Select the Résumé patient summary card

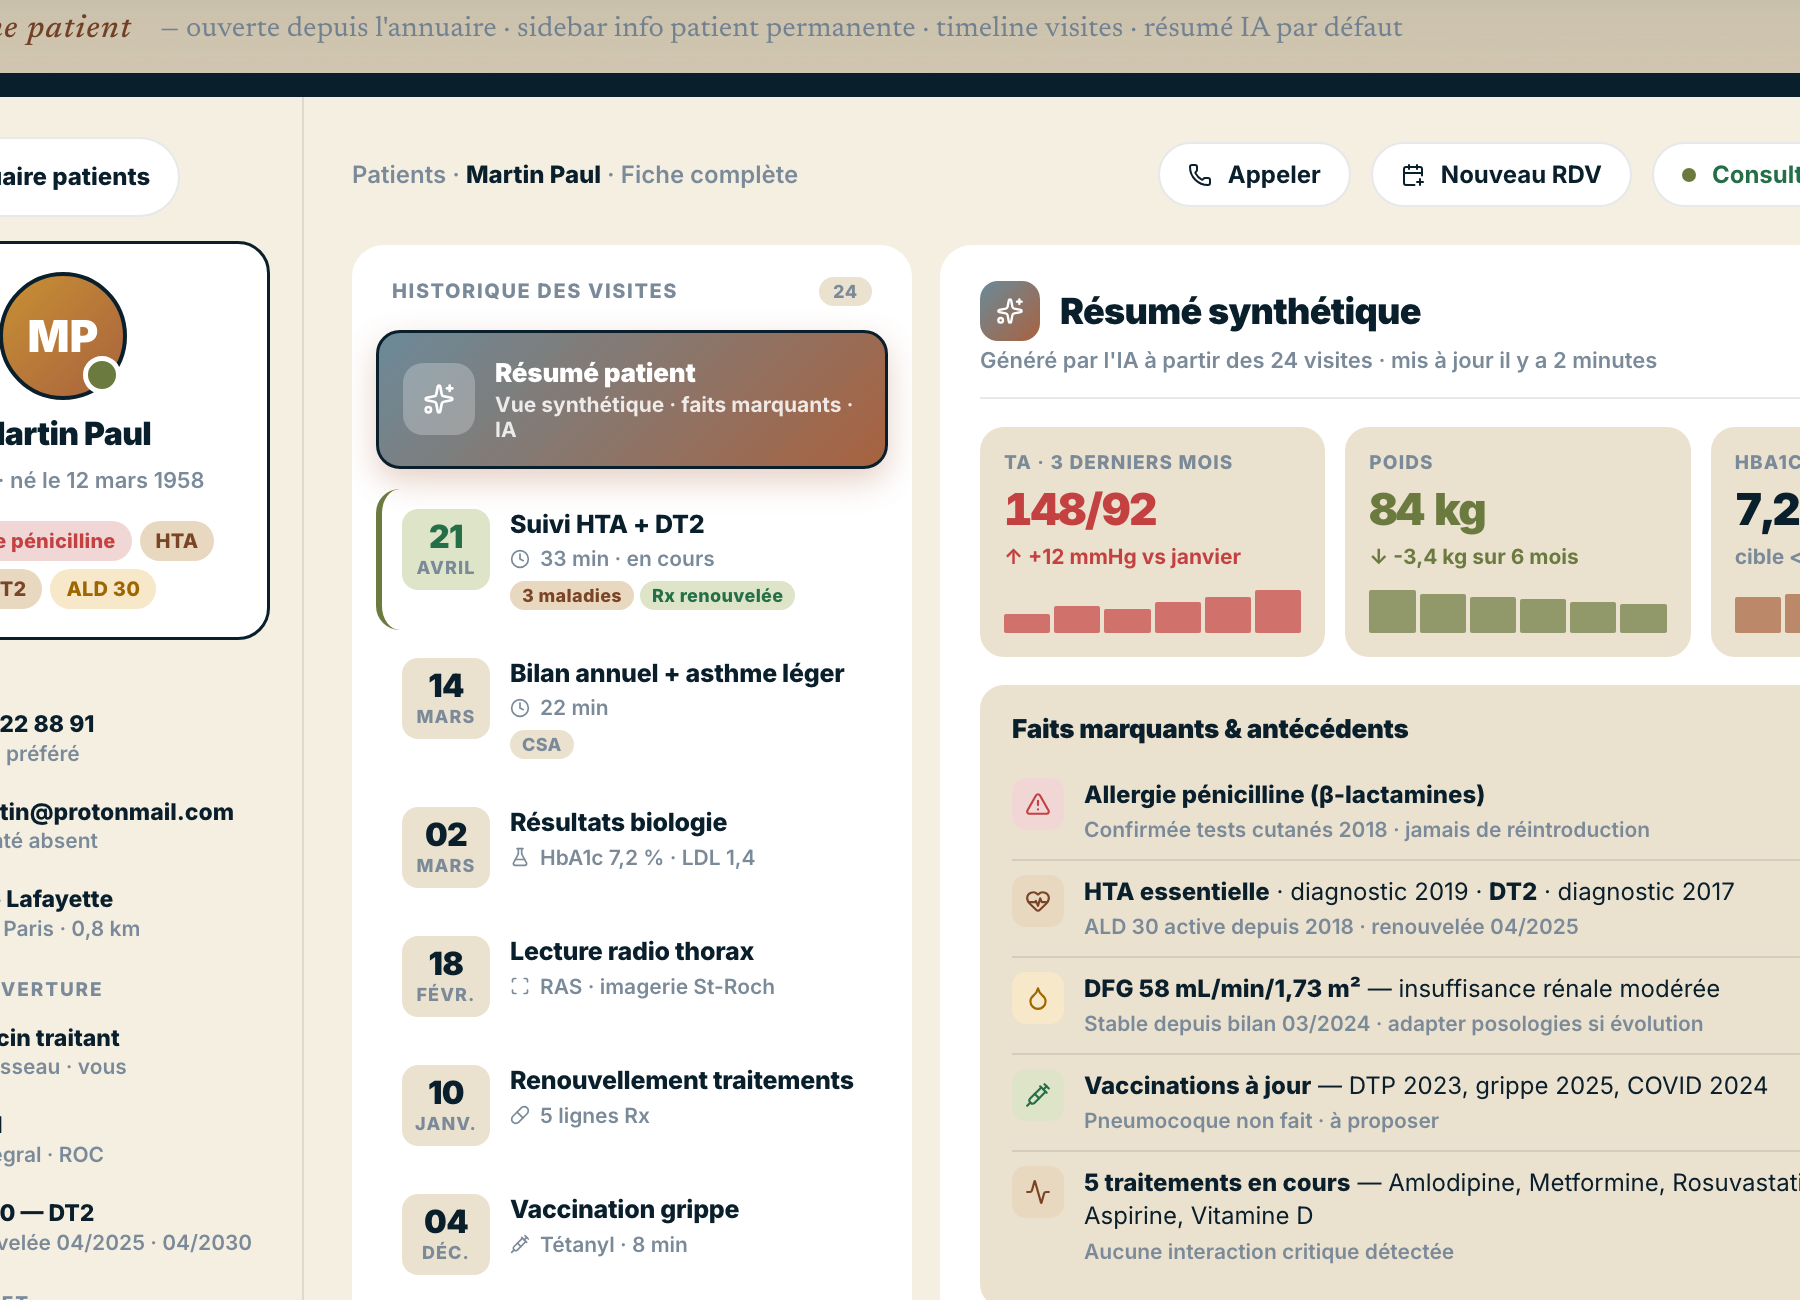(x=632, y=399)
